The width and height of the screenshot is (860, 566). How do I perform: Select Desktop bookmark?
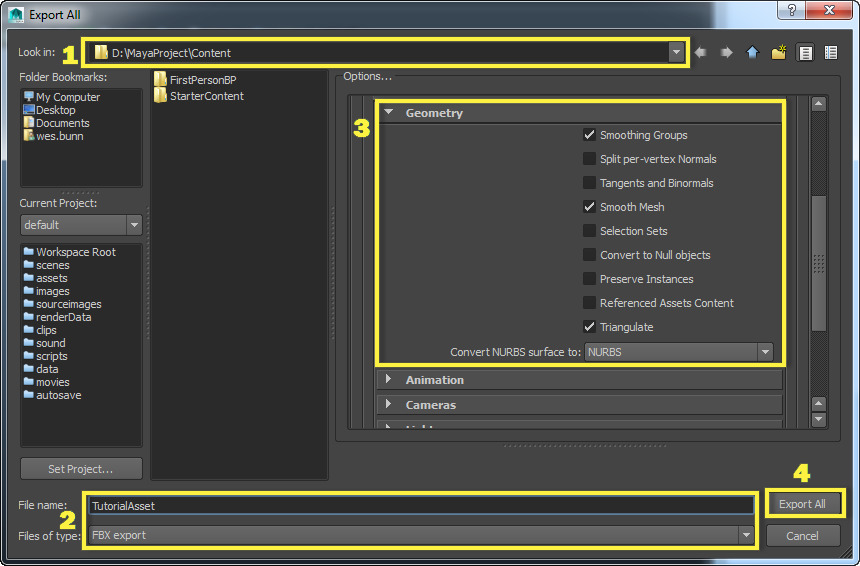49,110
